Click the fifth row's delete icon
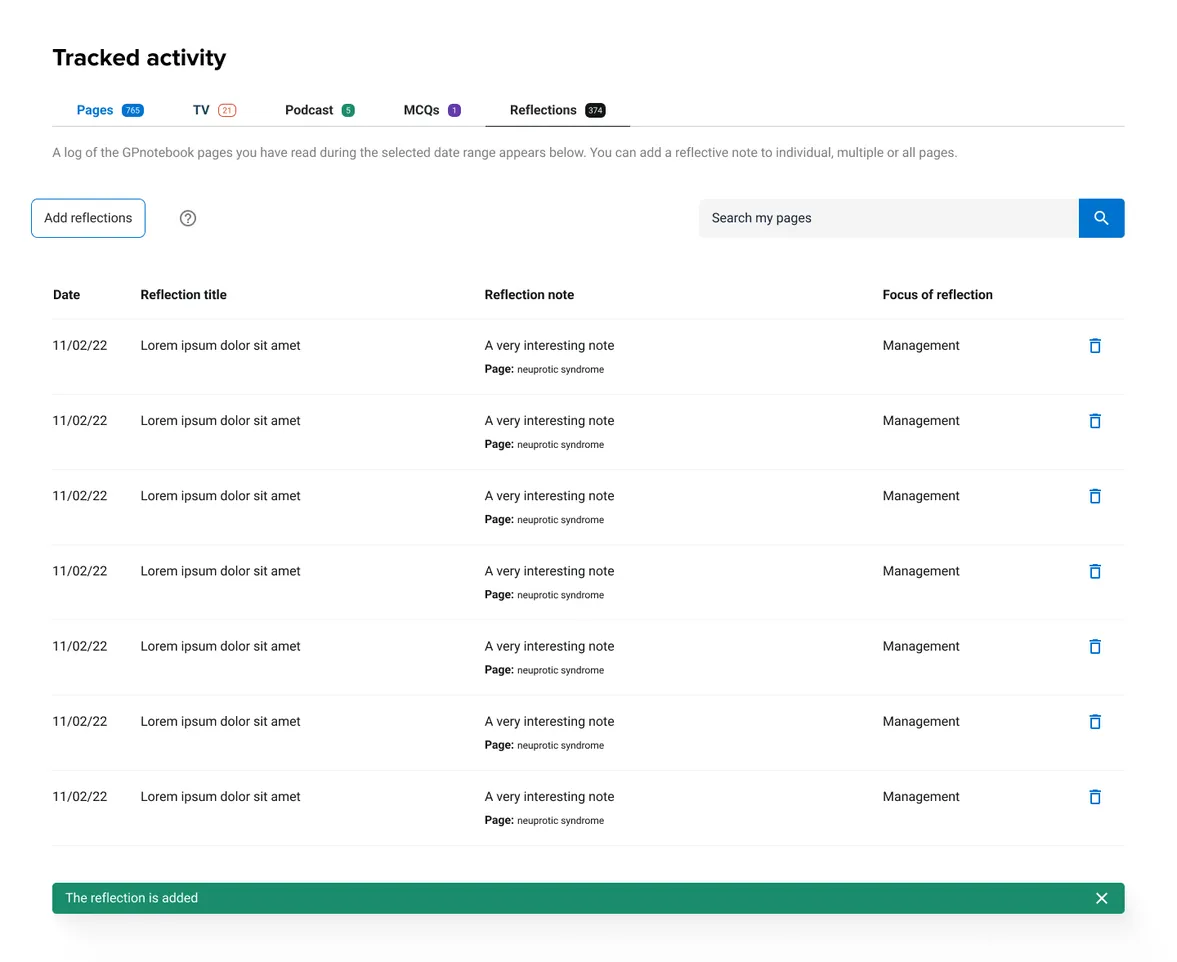Screen dimensions: 1177x962 click(x=1095, y=647)
